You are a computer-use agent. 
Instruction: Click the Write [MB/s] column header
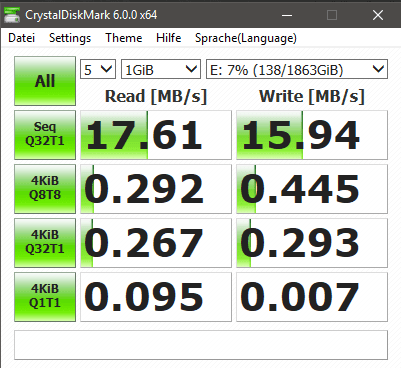(x=312, y=96)
